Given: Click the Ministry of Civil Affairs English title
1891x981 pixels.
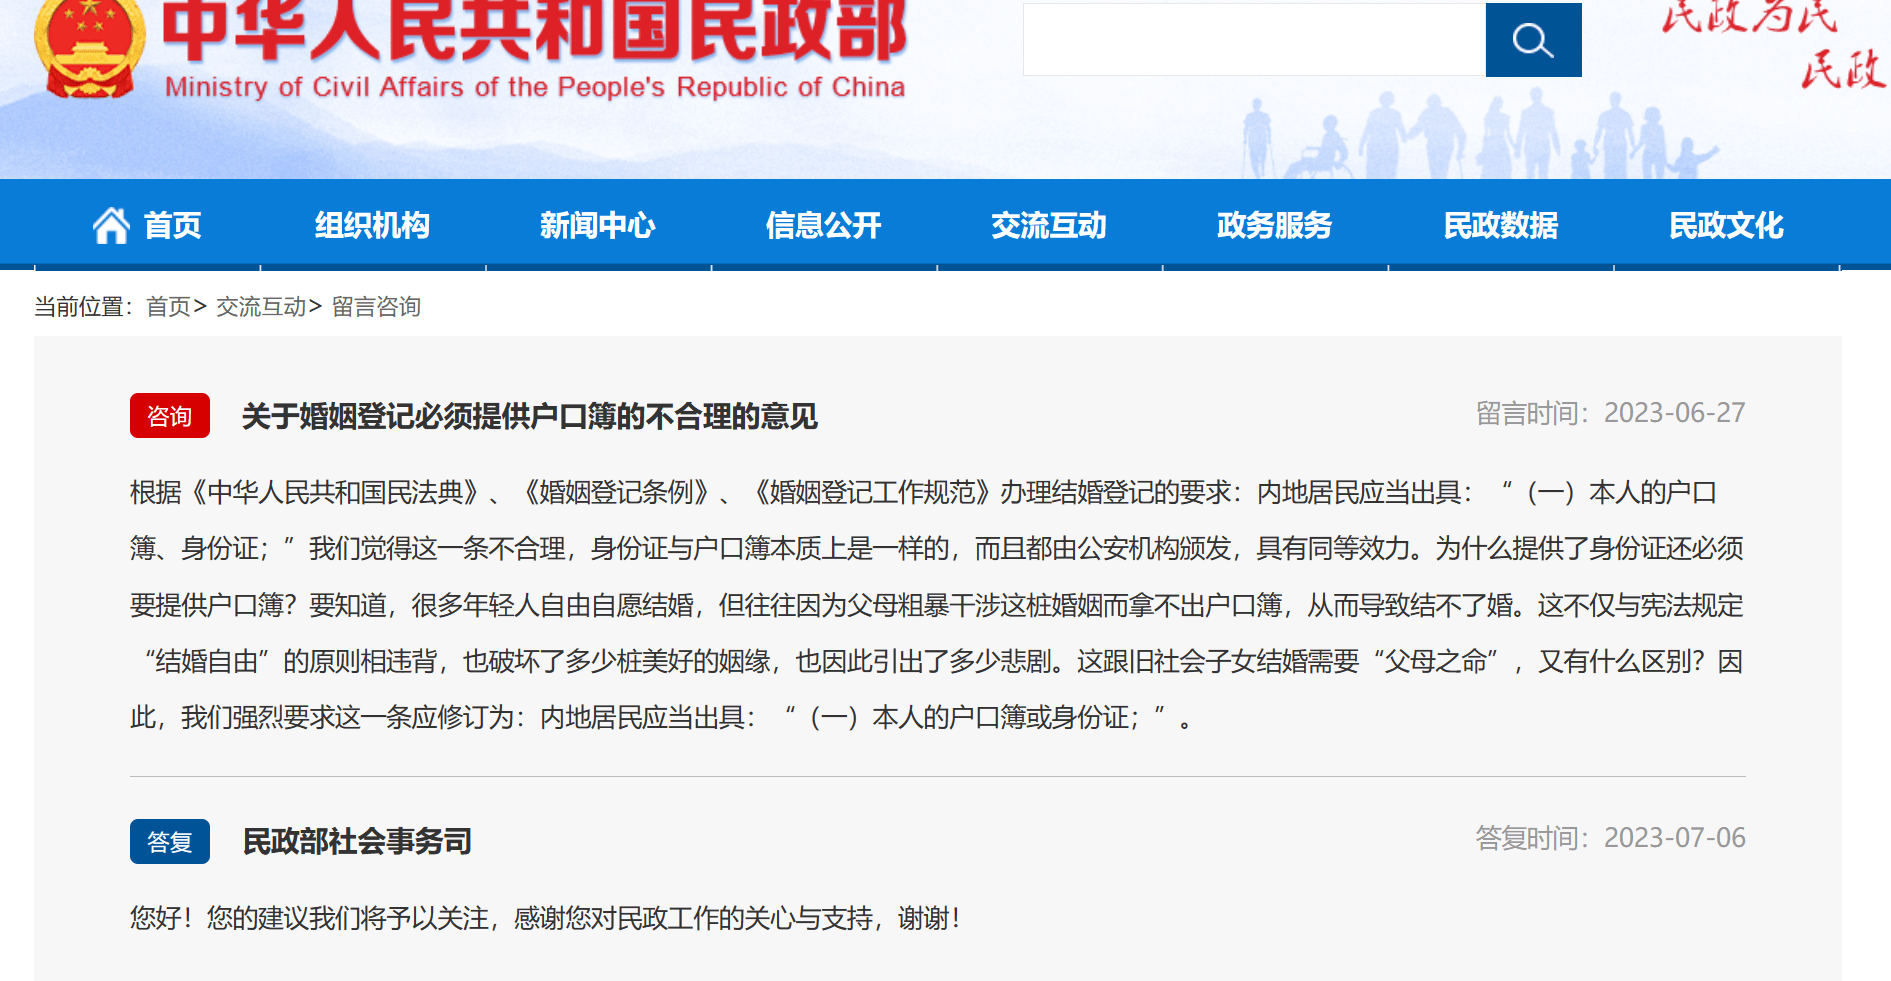Looking at the screenshot, I should (535, 87).
